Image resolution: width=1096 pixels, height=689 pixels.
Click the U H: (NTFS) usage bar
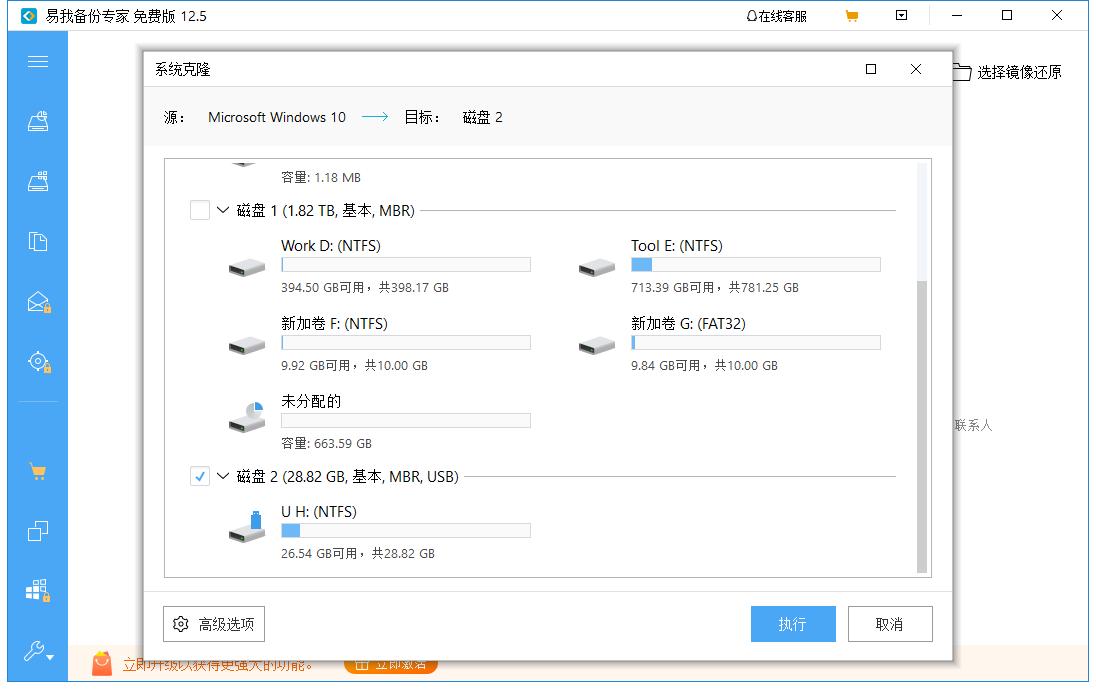pyautogui.click(x=406, y=530)
